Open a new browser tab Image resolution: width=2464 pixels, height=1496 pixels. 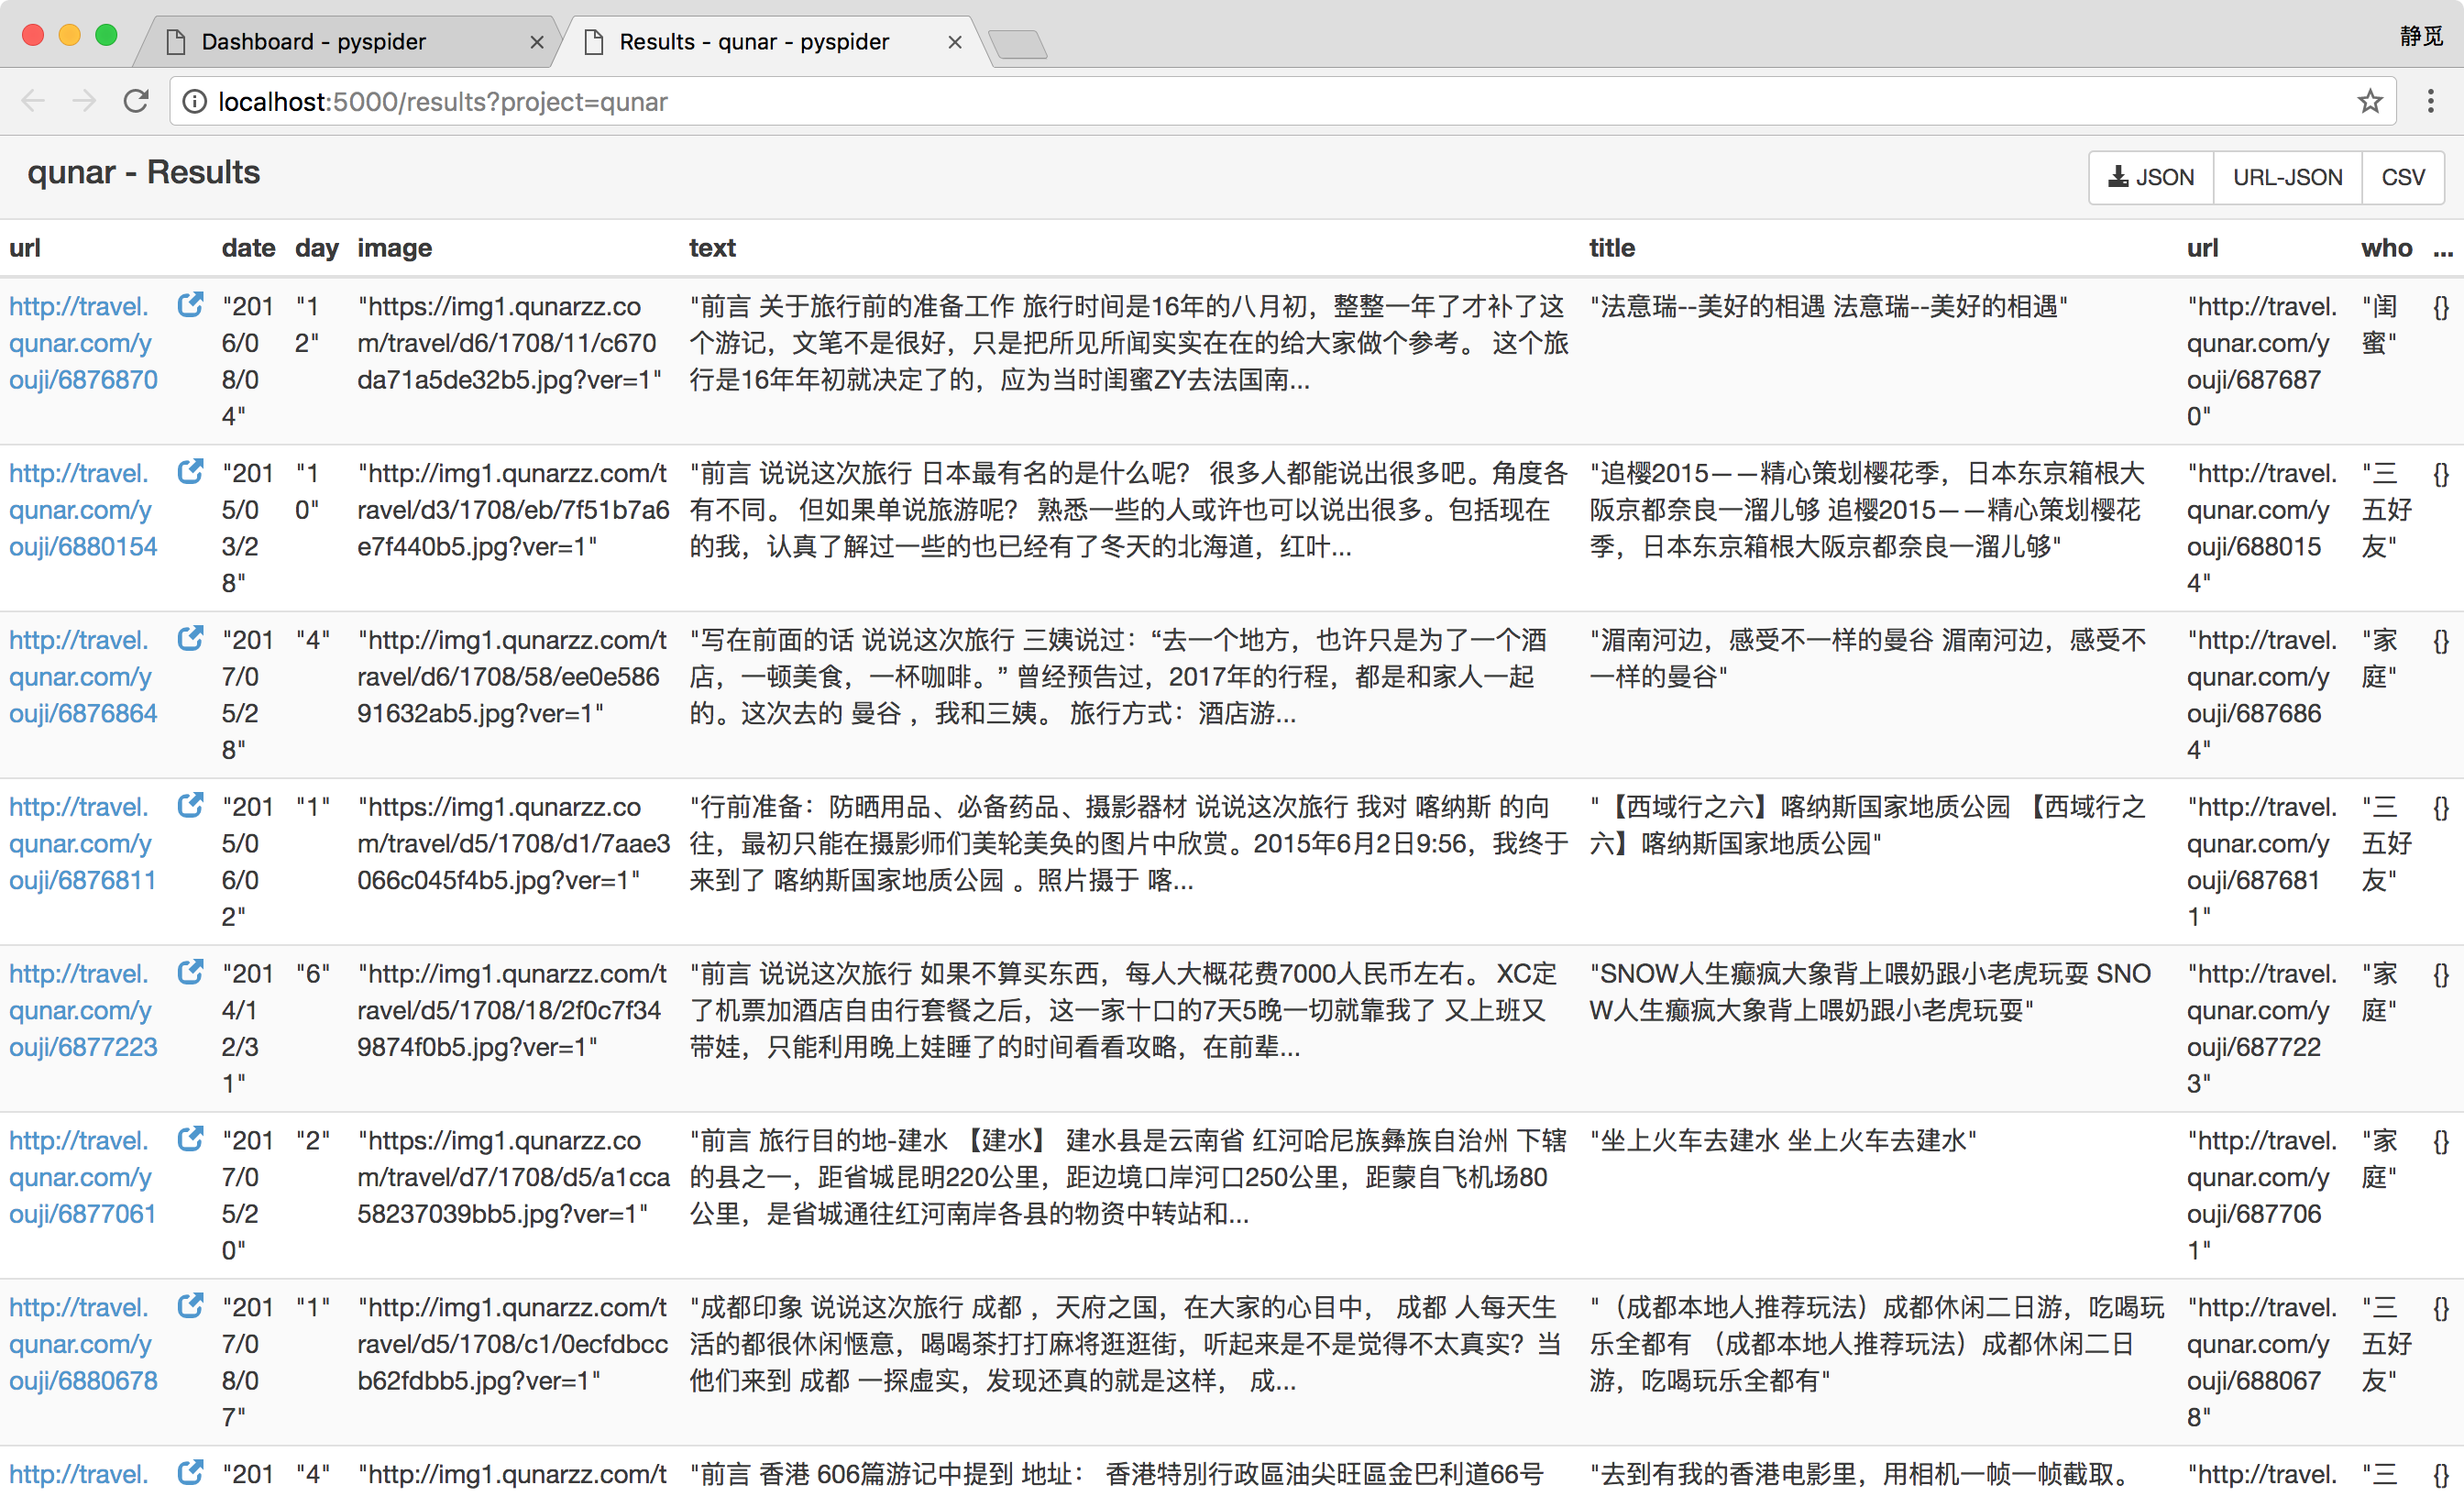[1017, 44]
